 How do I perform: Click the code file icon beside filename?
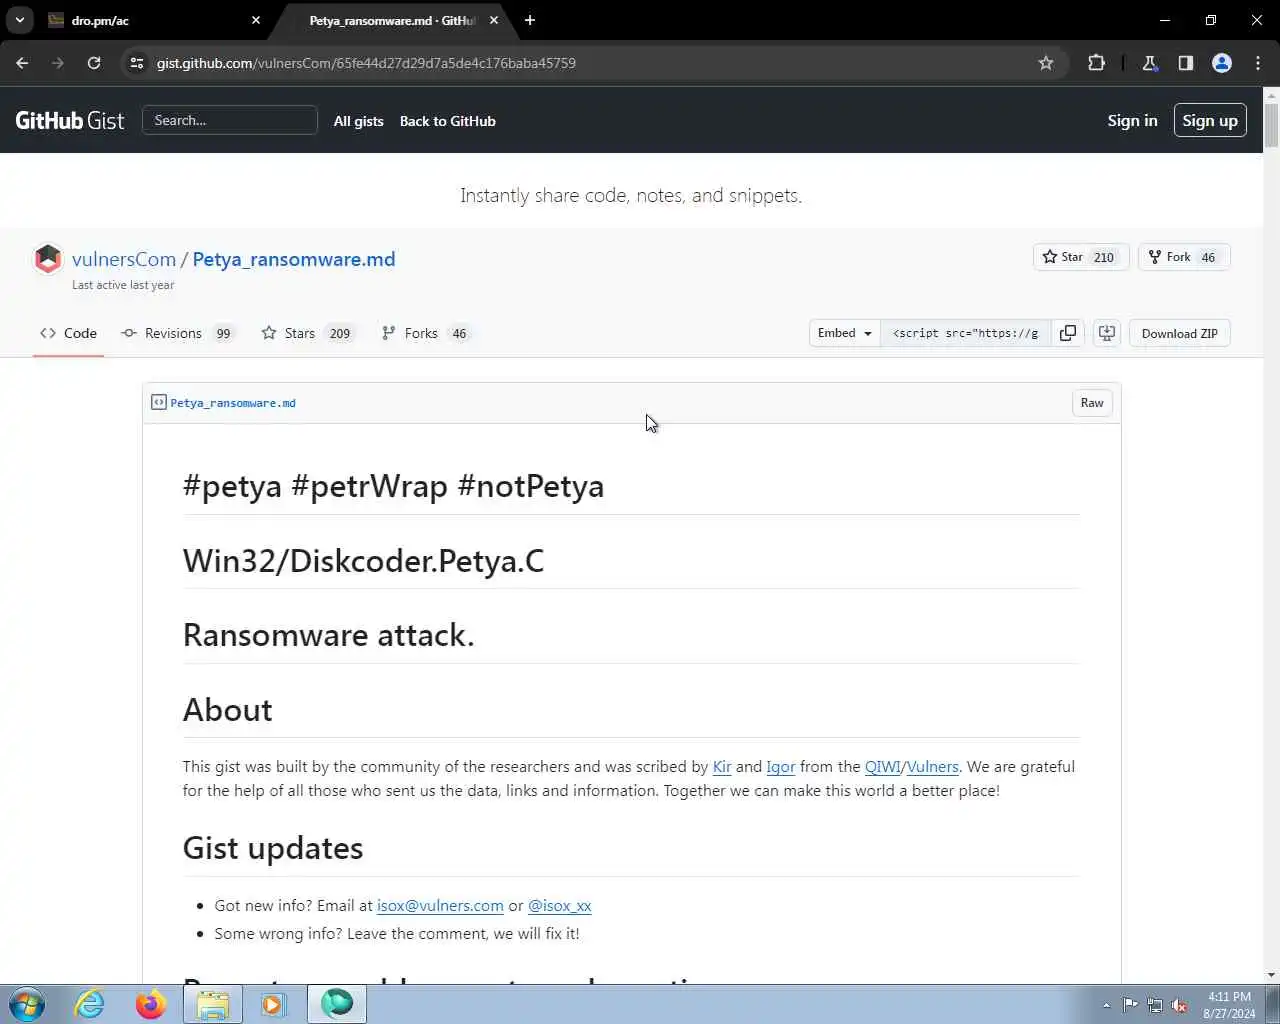(158, 402)
